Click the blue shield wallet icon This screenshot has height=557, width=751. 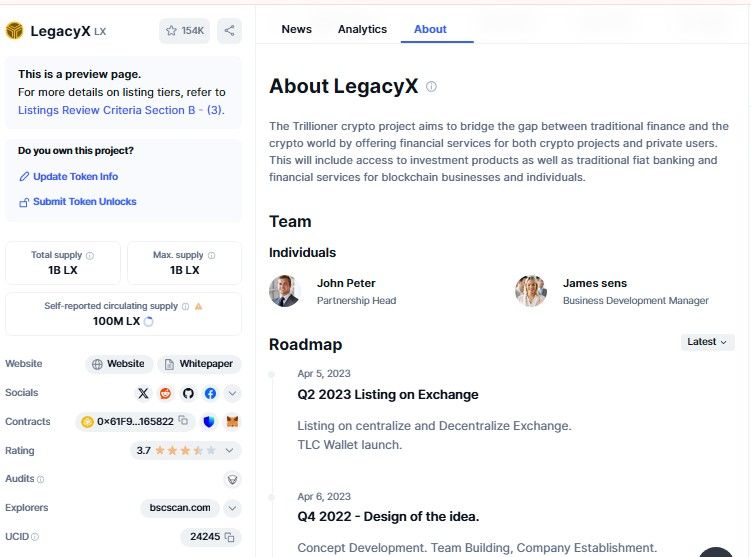pos(209,421)
